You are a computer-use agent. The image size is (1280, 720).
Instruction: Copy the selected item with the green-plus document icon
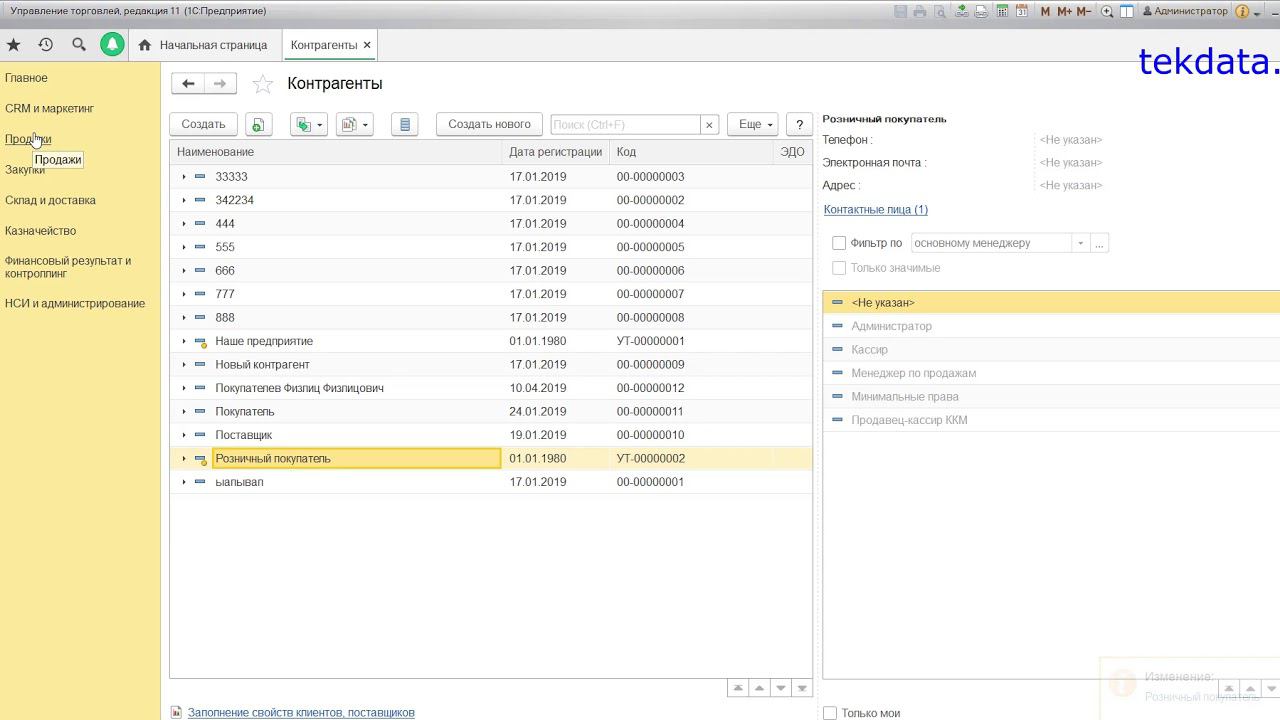click(x=258, y=124)
